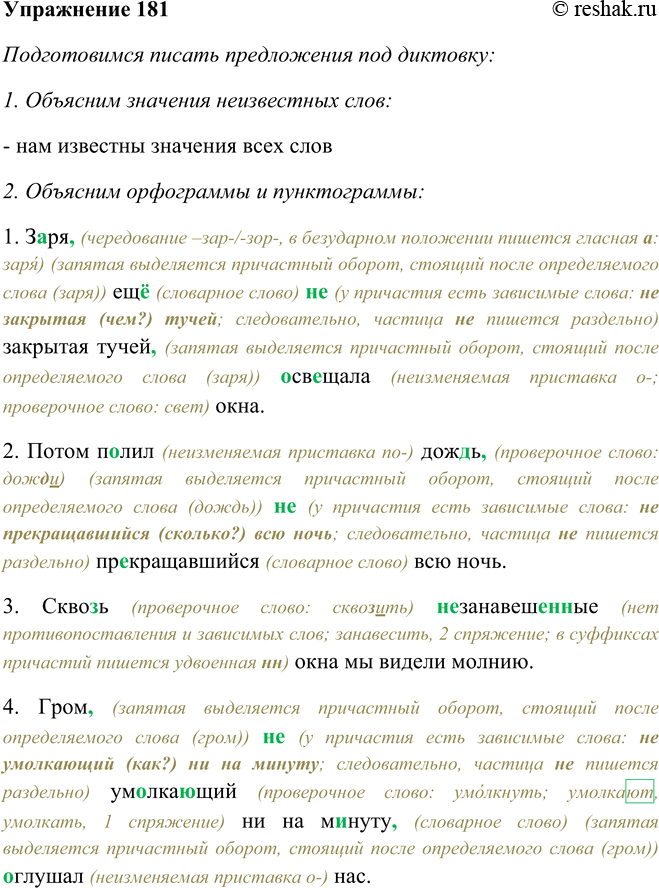Click "всю ночь." ending sentence 2

point(460,562)
